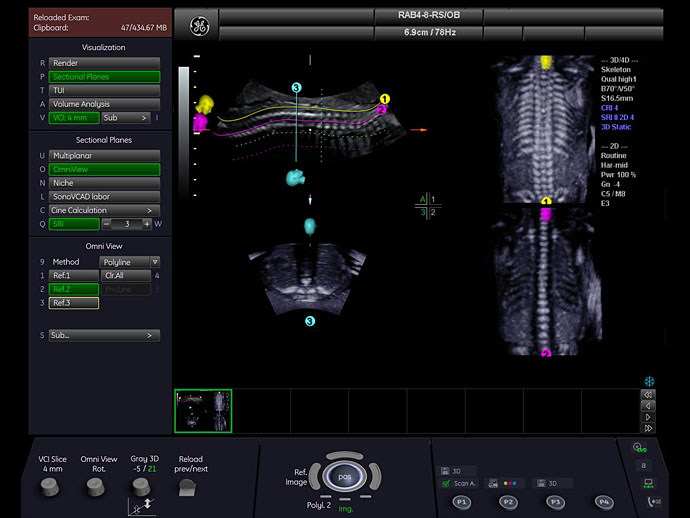Open the Method Polyline dropdown
The width and height of the screenshot is (690, 518).
click(x=130, y=262)
